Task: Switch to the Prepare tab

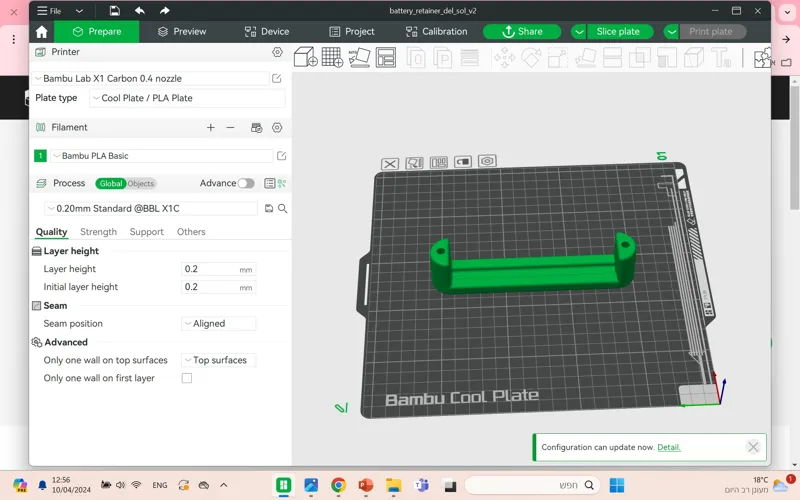Action: (96, 32)
